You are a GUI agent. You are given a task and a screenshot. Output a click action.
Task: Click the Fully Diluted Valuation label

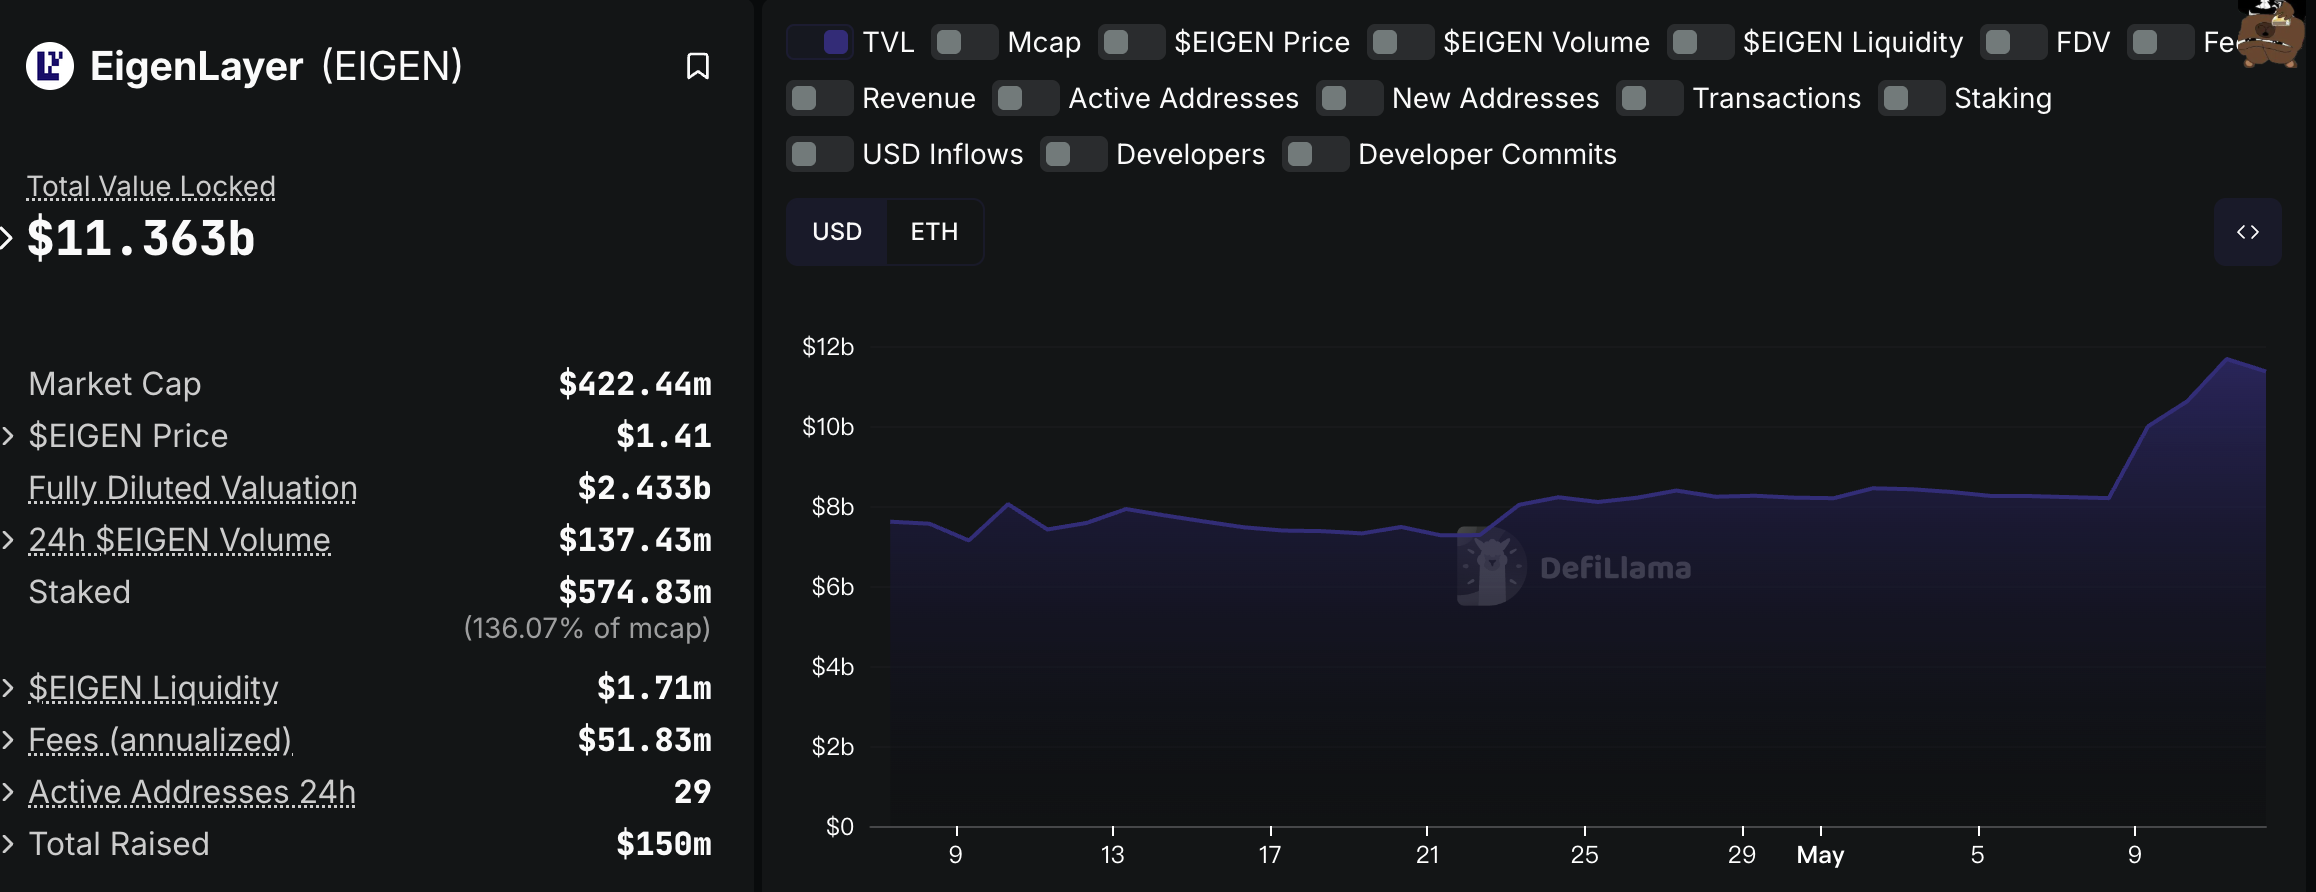[x=193, y=488]
